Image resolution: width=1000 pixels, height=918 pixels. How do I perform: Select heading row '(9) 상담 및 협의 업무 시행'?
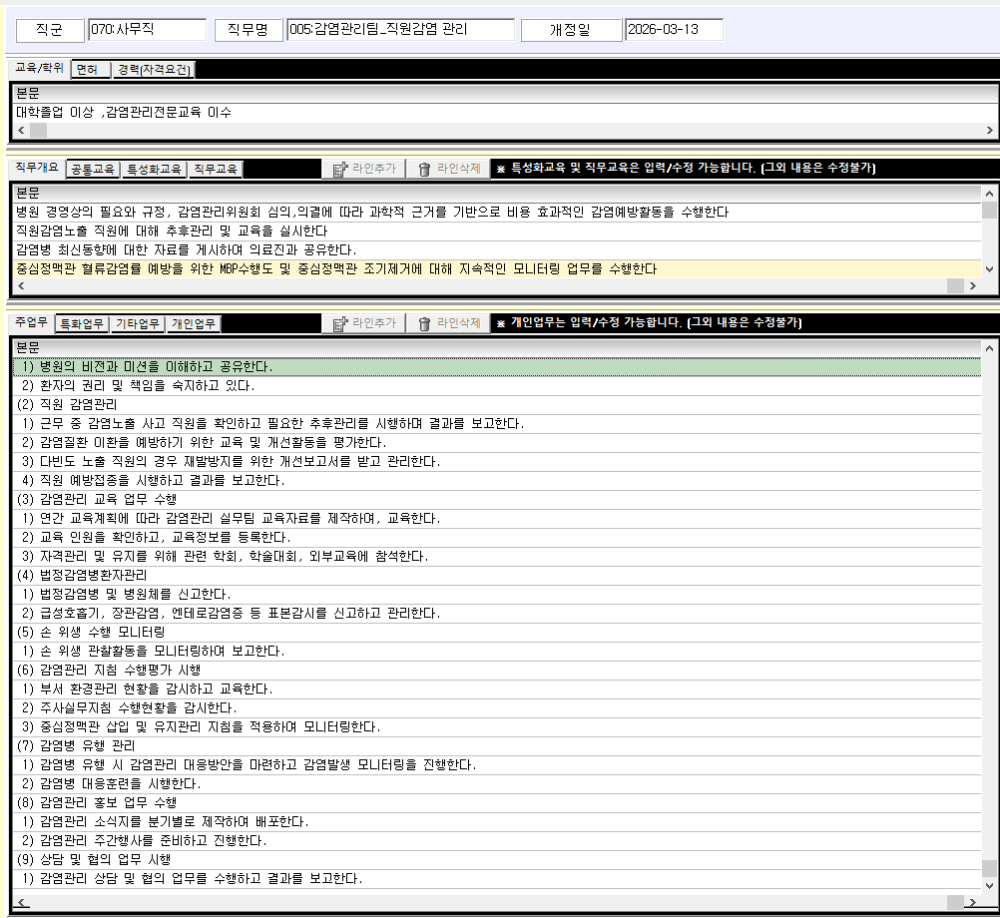coord(497,860)
